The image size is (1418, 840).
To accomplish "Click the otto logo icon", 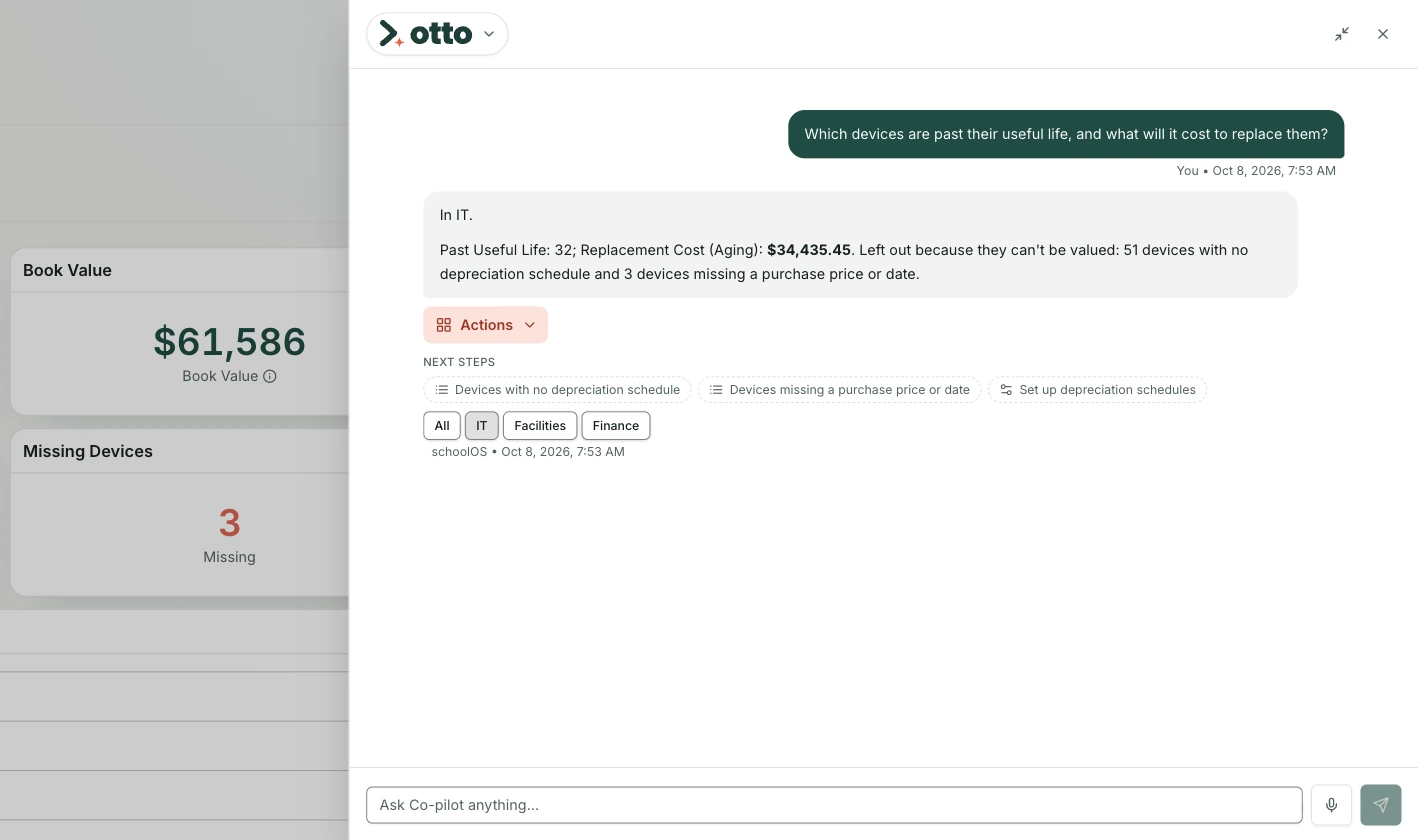I will (x=392, y=34).
